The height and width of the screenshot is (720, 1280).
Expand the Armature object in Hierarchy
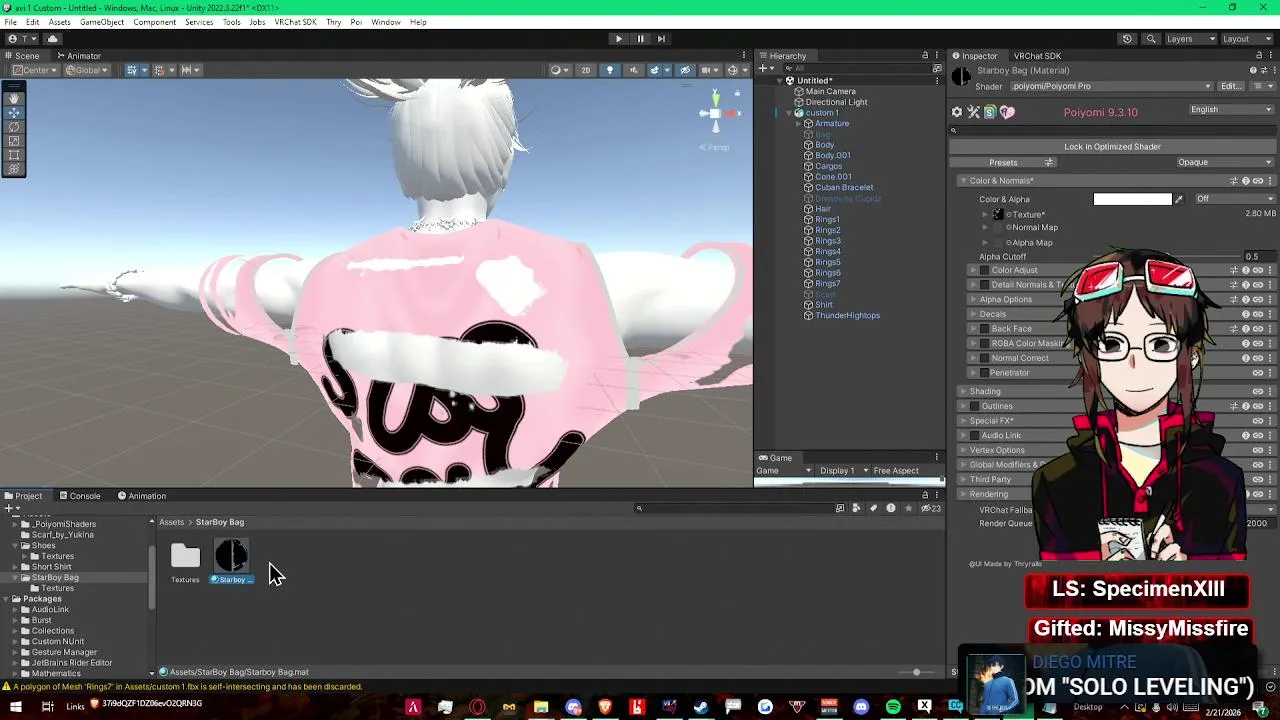799,124
